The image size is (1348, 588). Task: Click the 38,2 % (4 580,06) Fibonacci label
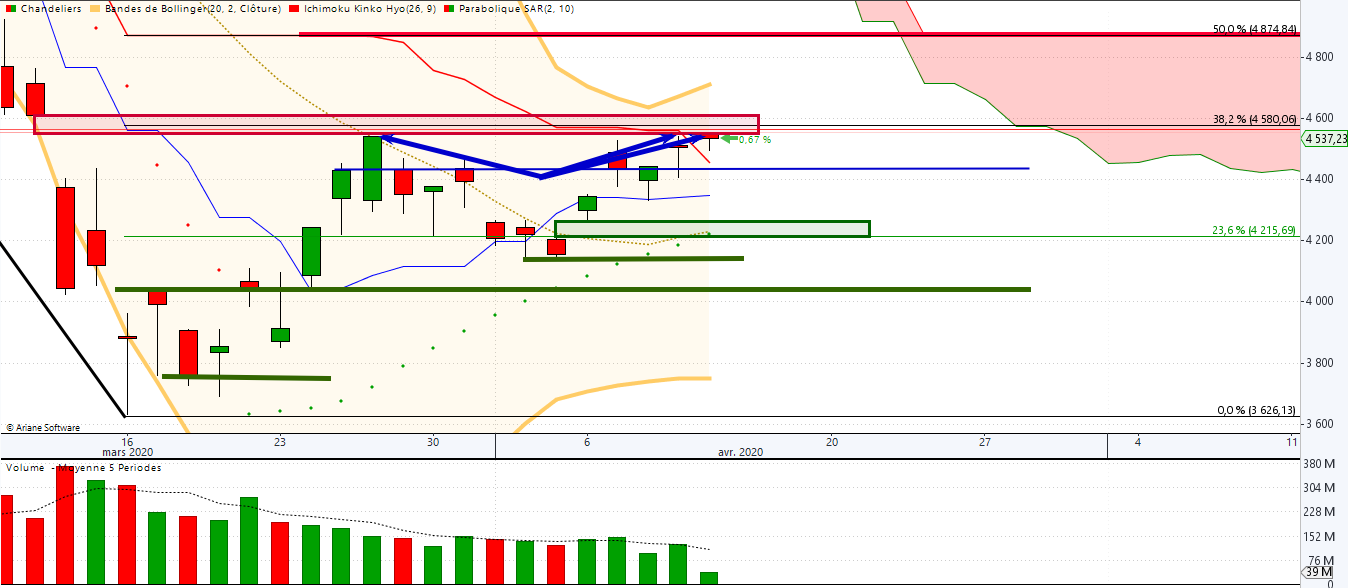coord(1254,119)
